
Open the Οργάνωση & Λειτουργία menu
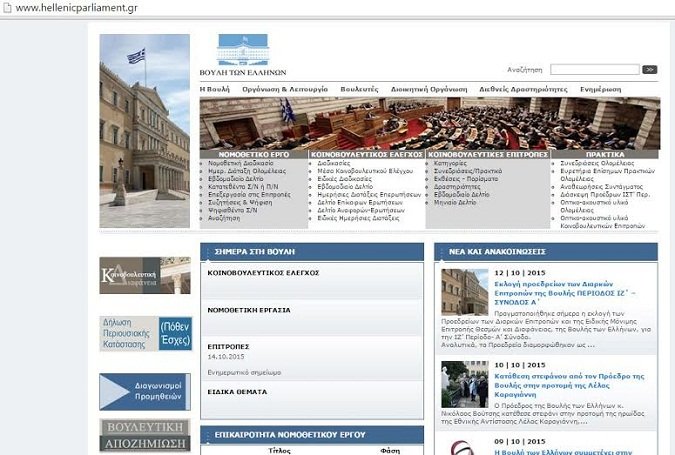(285, 89)
